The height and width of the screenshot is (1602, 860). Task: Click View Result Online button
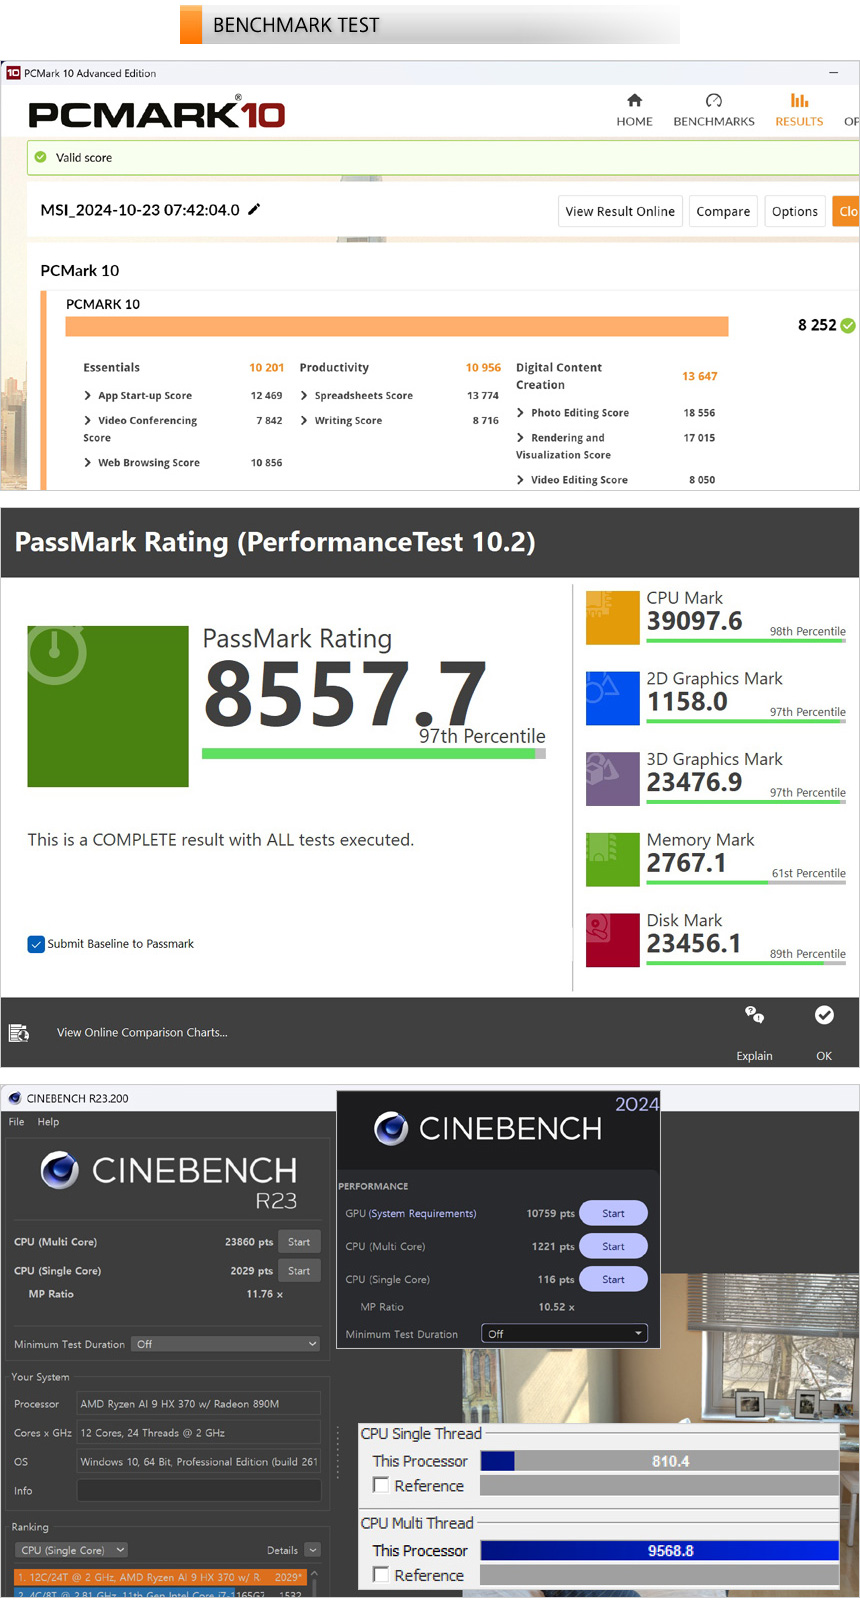(x=620, y=211)
